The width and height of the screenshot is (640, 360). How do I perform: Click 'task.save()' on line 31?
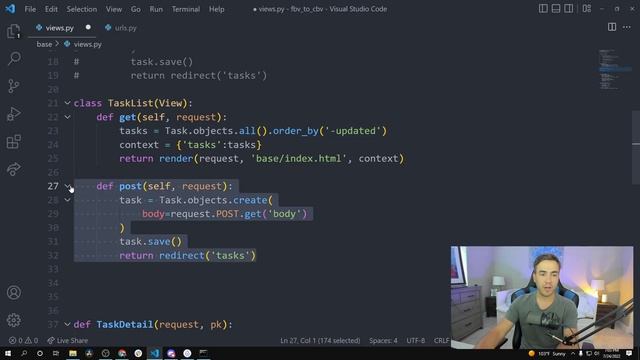150,242
